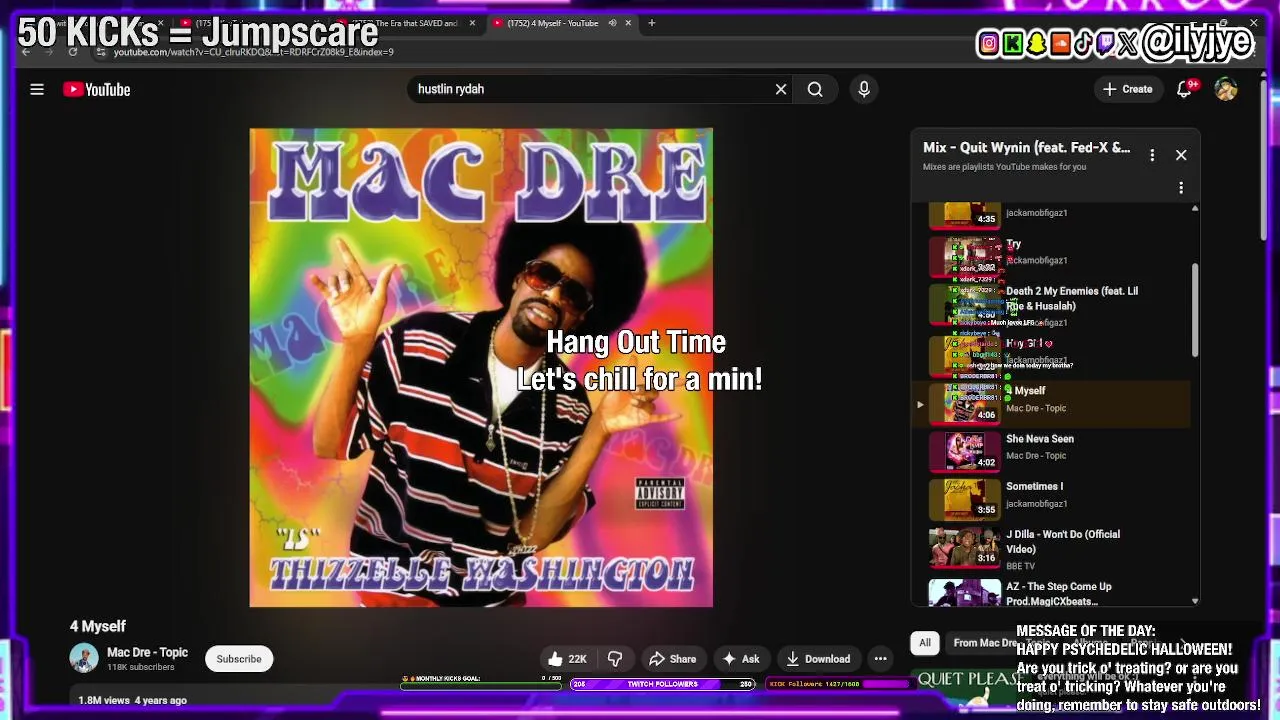This screenshot has height=720, width=1280.
Task: Click 'Mix - Quit Wynin' playlist title
Action: pos(1027,148)
